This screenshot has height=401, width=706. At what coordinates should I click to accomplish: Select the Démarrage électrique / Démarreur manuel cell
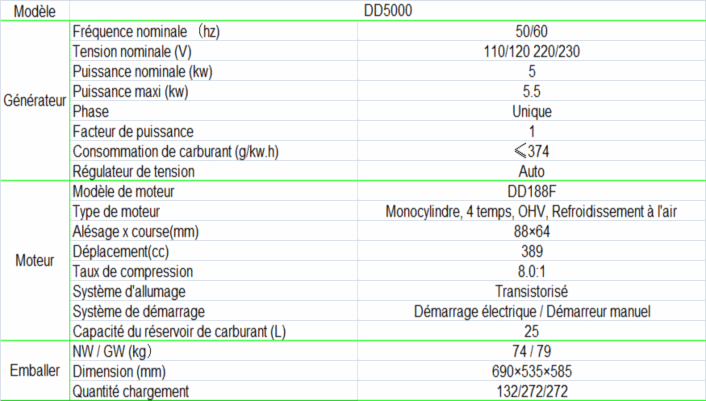[531, 311]
